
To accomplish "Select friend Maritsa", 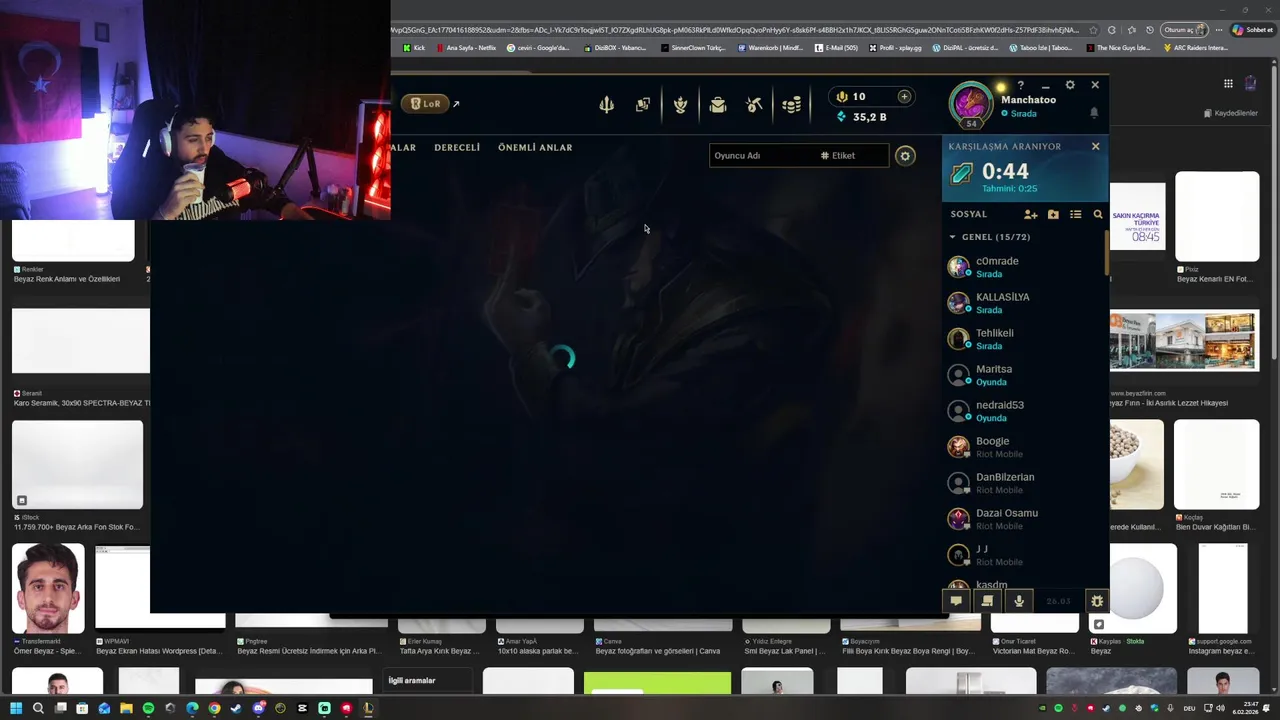I will (x=1024, y=375).
